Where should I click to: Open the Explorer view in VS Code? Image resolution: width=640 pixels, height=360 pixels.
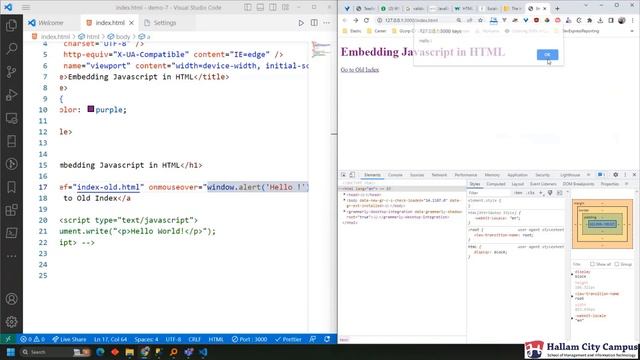point(11,26)
